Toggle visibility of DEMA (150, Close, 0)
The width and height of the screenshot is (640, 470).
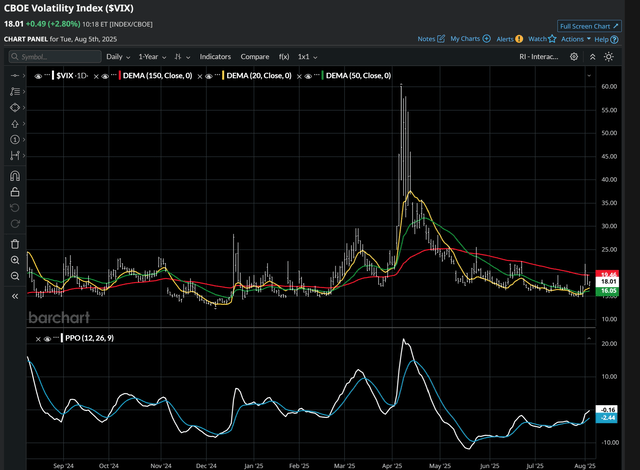point(105,76)
